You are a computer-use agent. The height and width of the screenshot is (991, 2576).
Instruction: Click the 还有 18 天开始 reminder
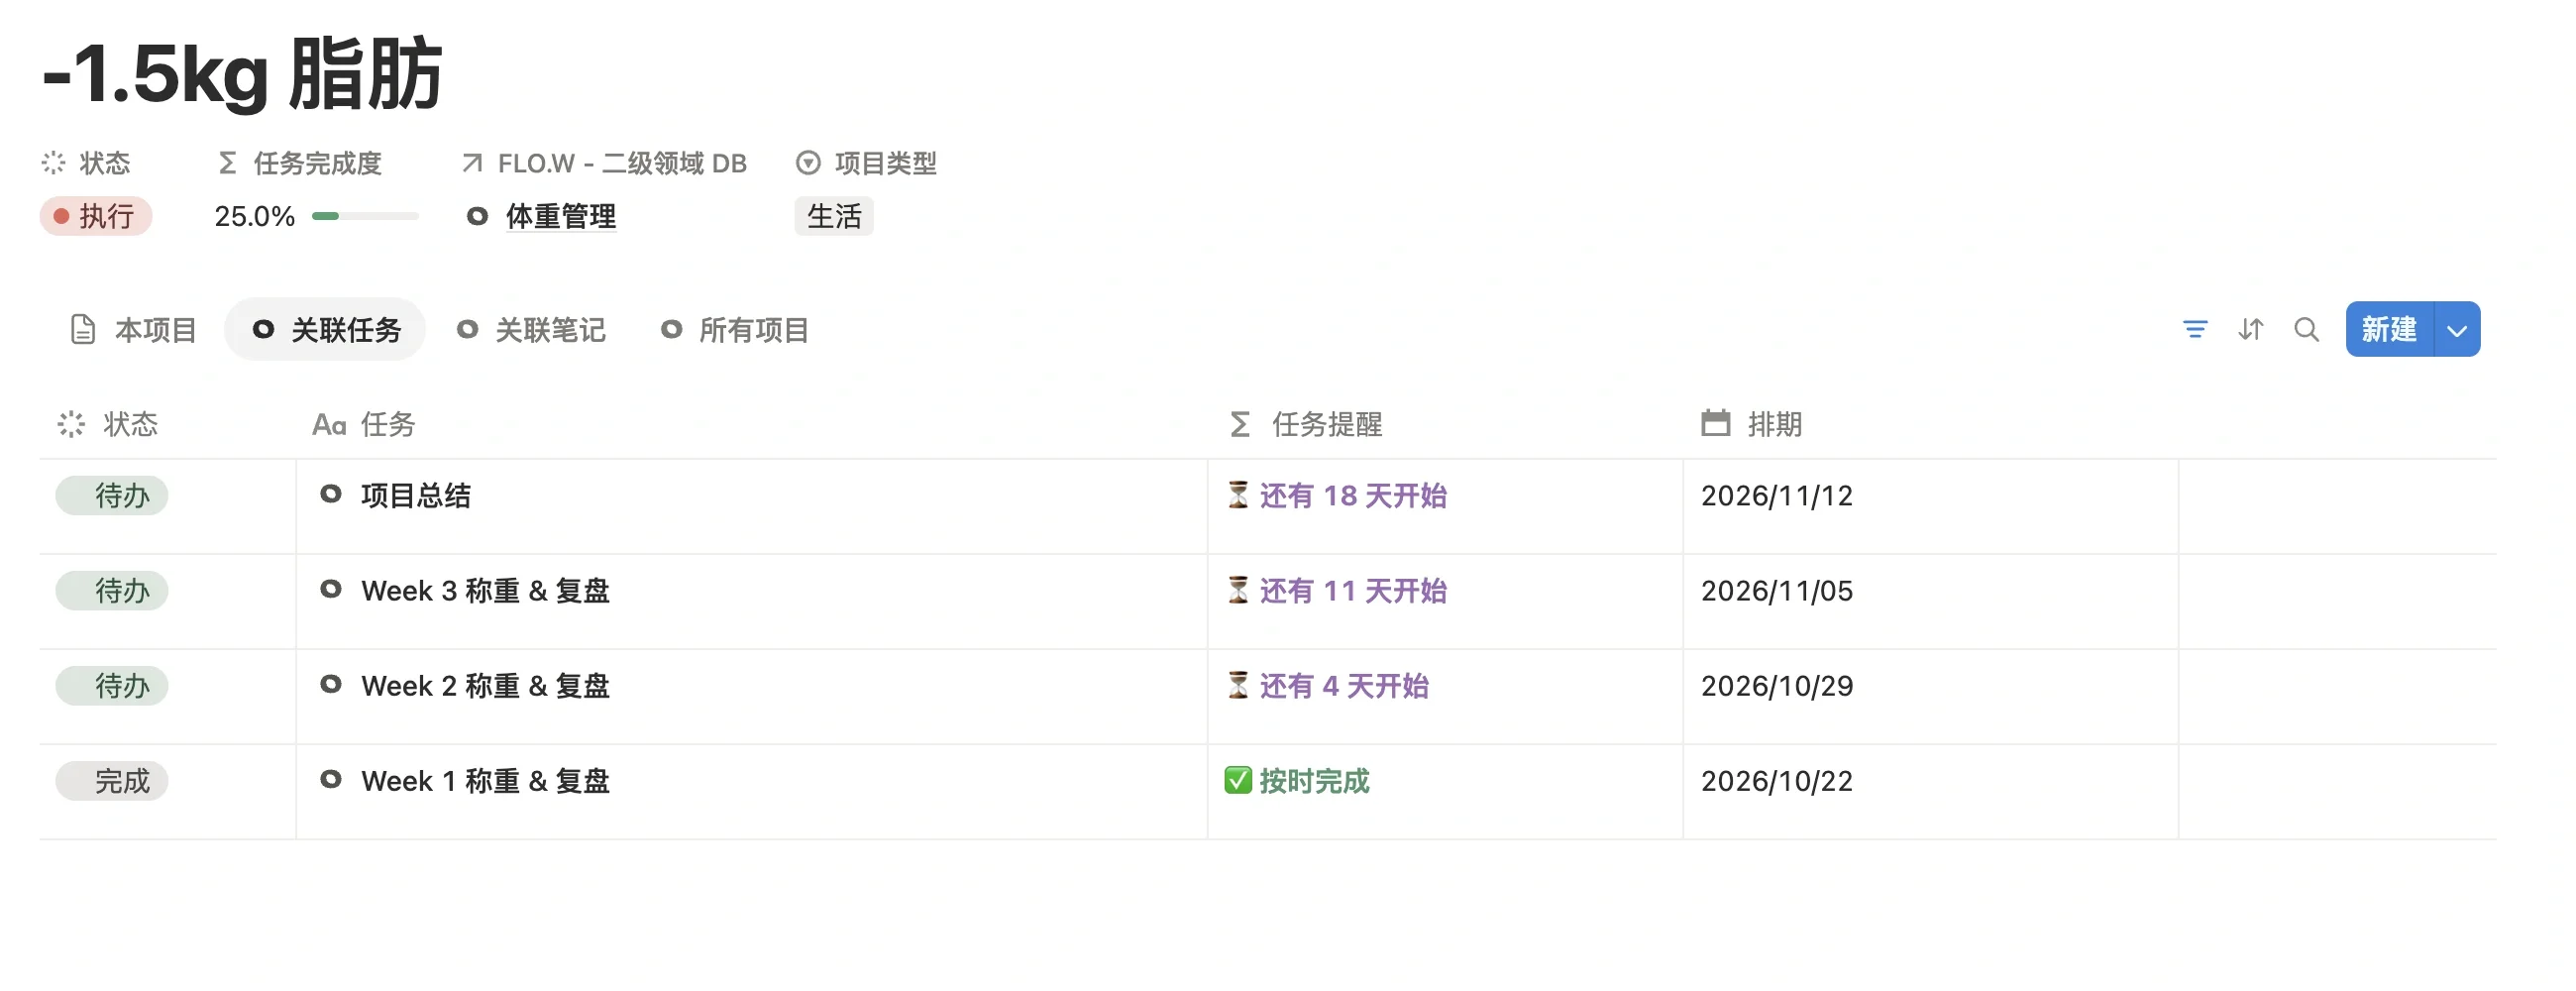point(1352,495)
